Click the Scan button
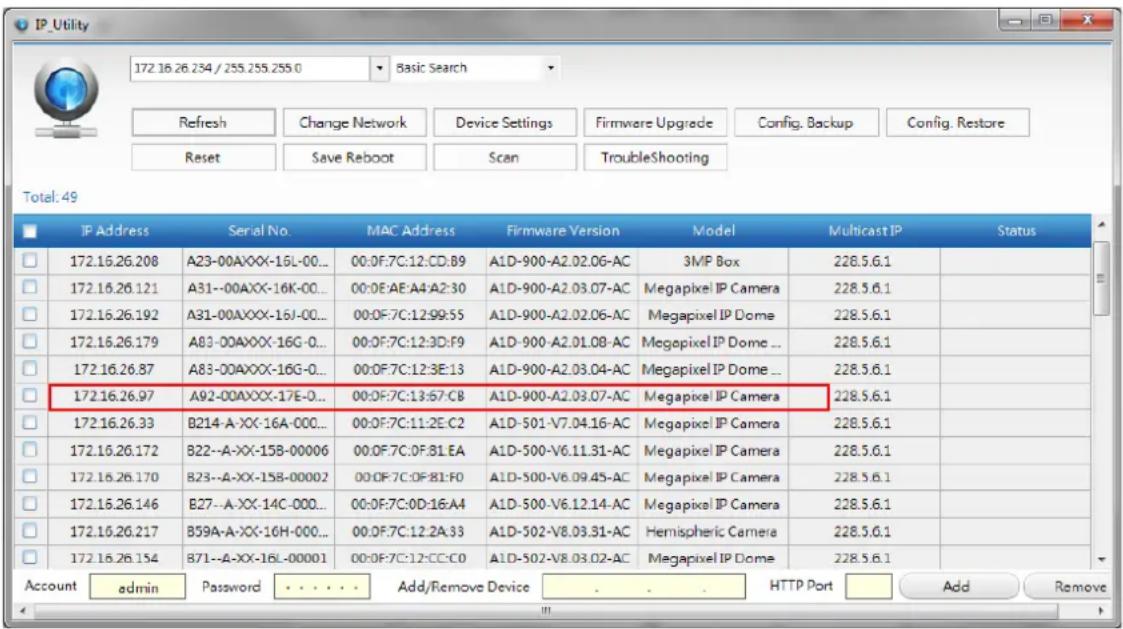This screenshot has height=629, width=1123. click(504, 158)
